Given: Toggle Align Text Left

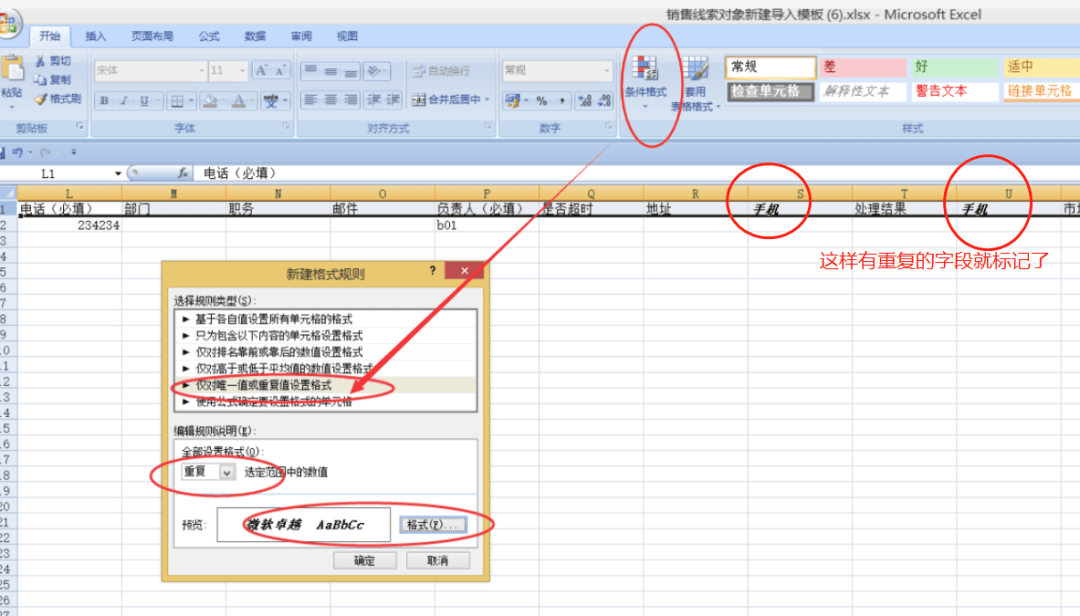Looking at the screenshot, I should [311, 100].
